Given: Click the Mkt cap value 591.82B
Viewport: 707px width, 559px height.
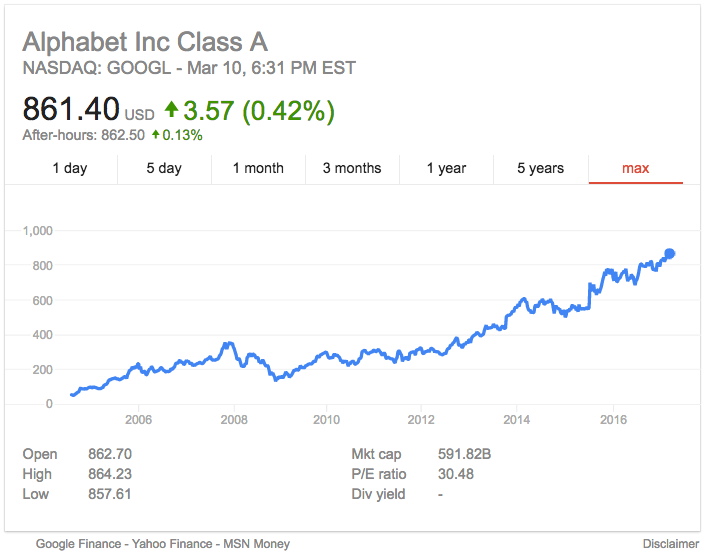Looking at the screenshot, I should (x=464, y=454).
